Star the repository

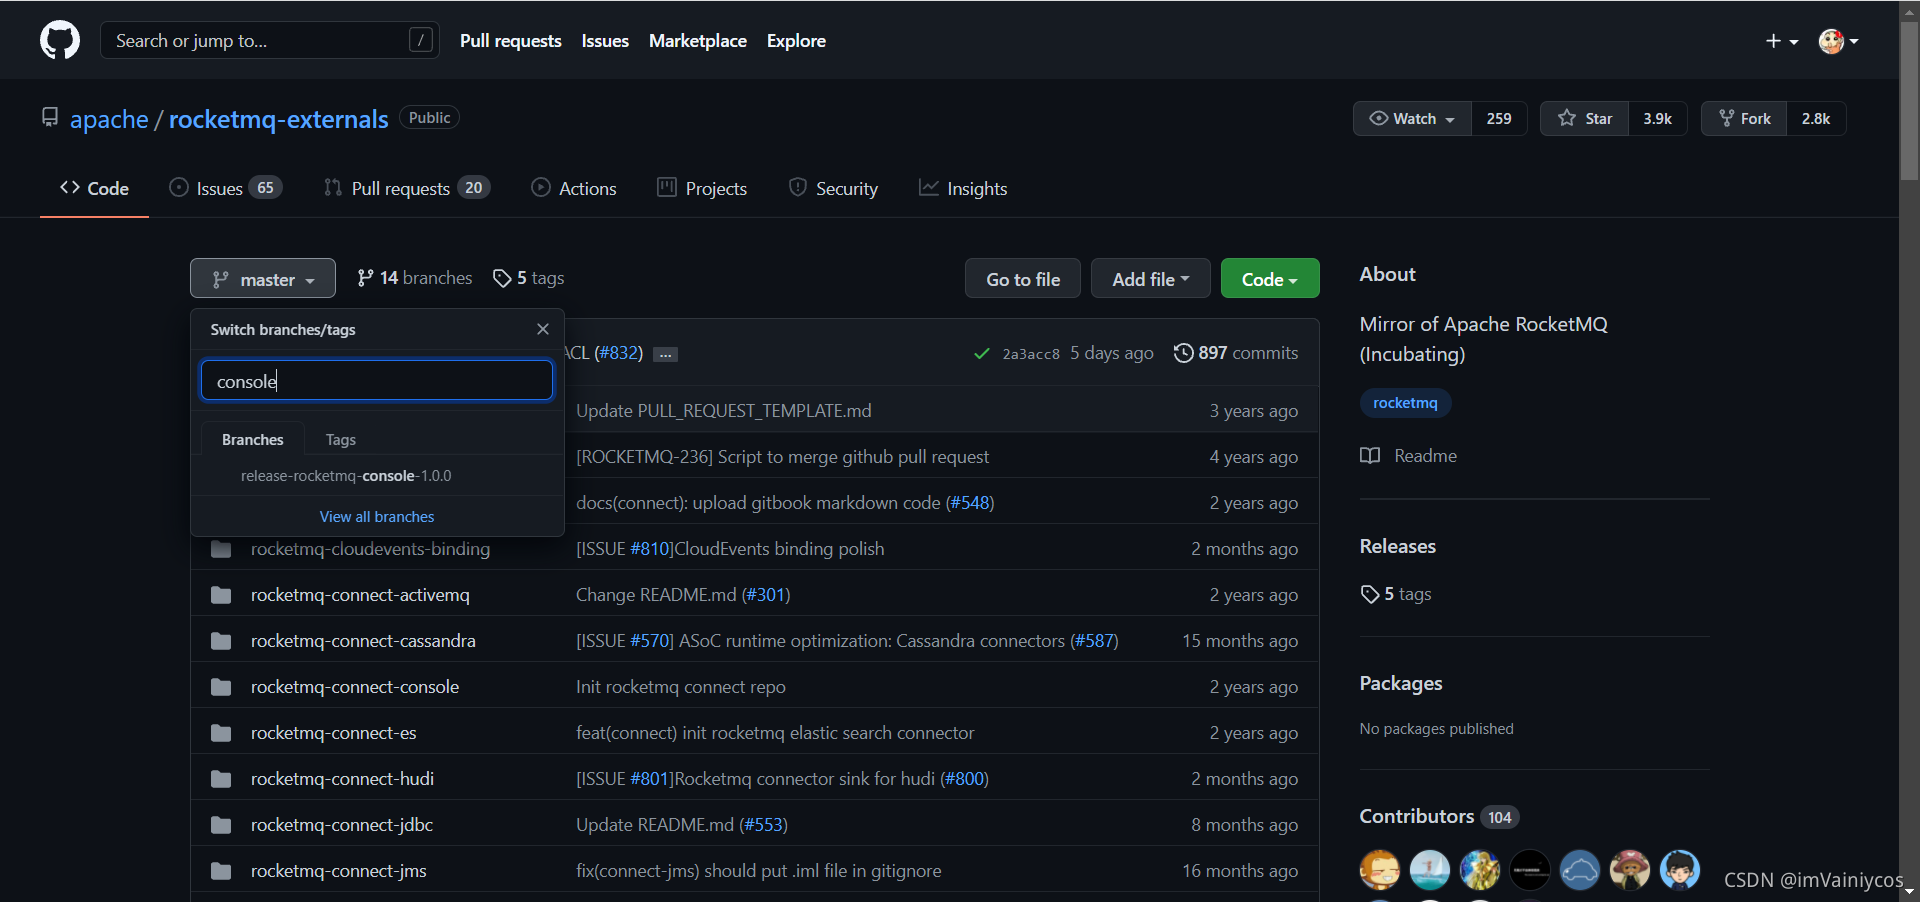(1585, 118)
